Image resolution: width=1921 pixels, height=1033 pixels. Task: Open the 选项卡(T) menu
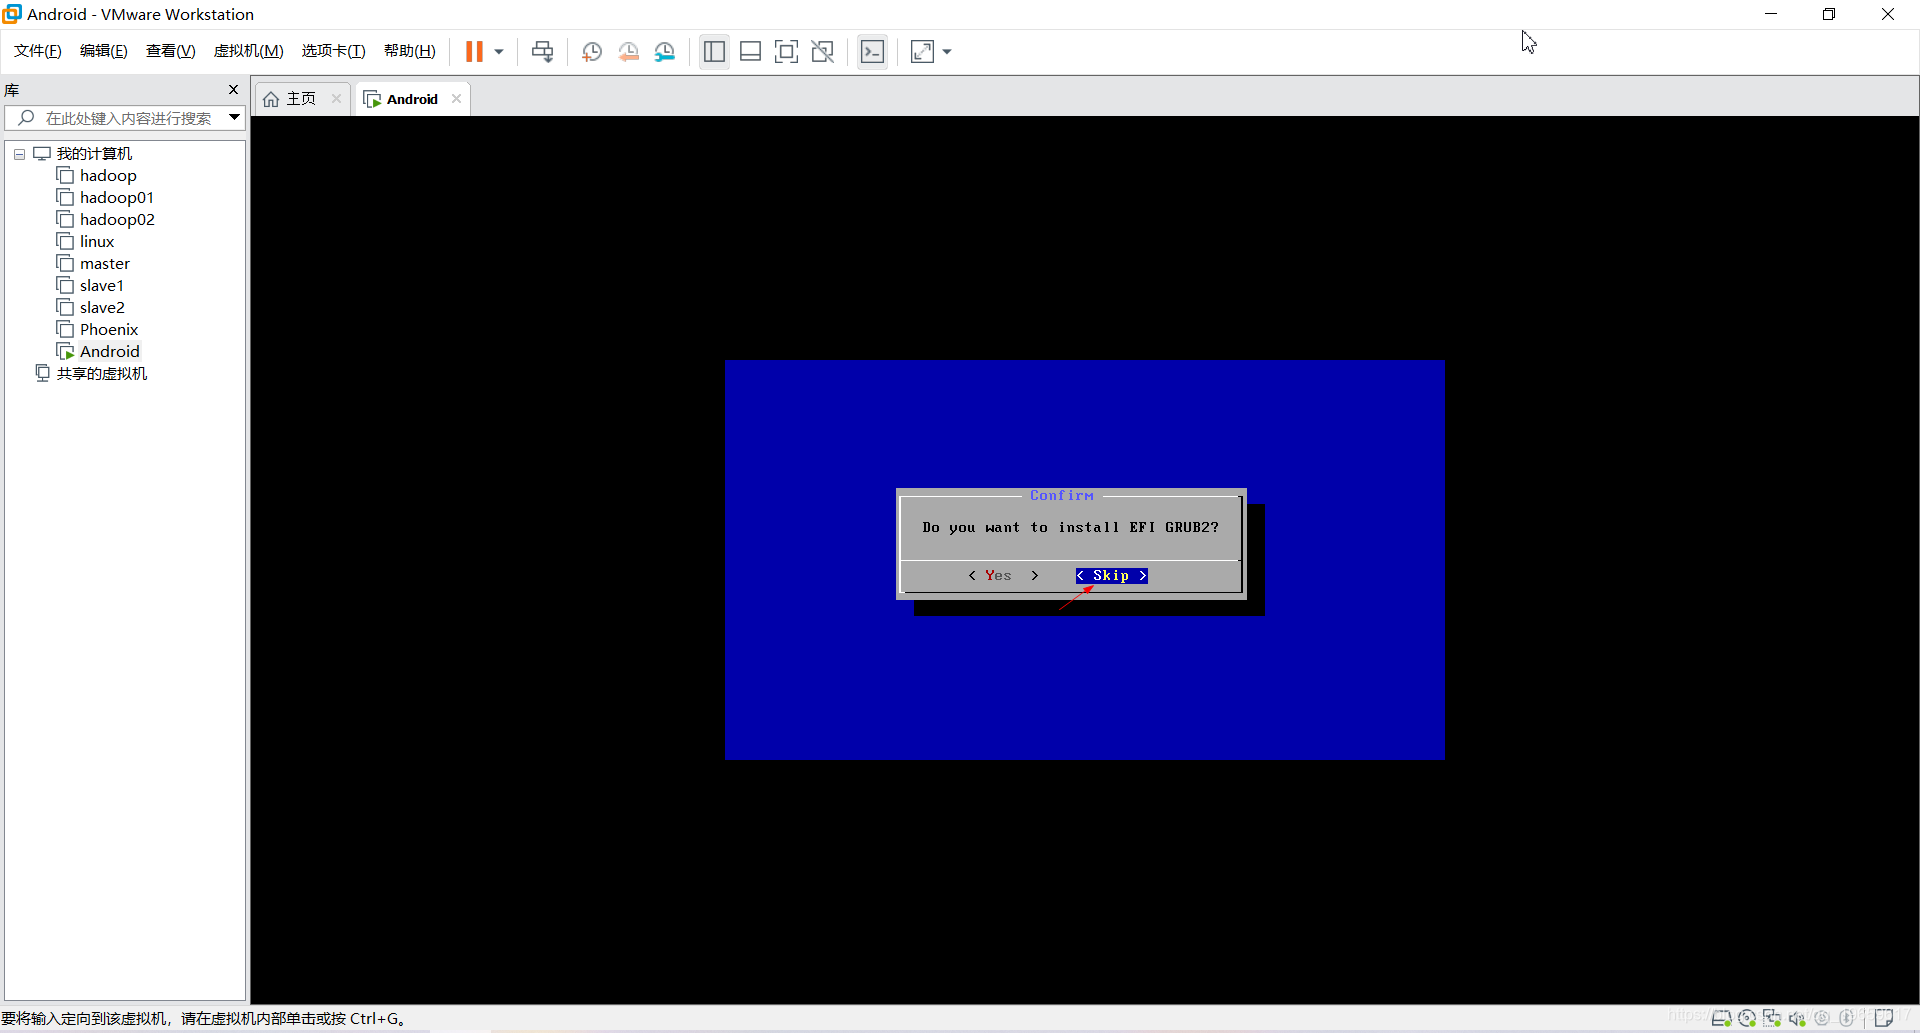334,51
